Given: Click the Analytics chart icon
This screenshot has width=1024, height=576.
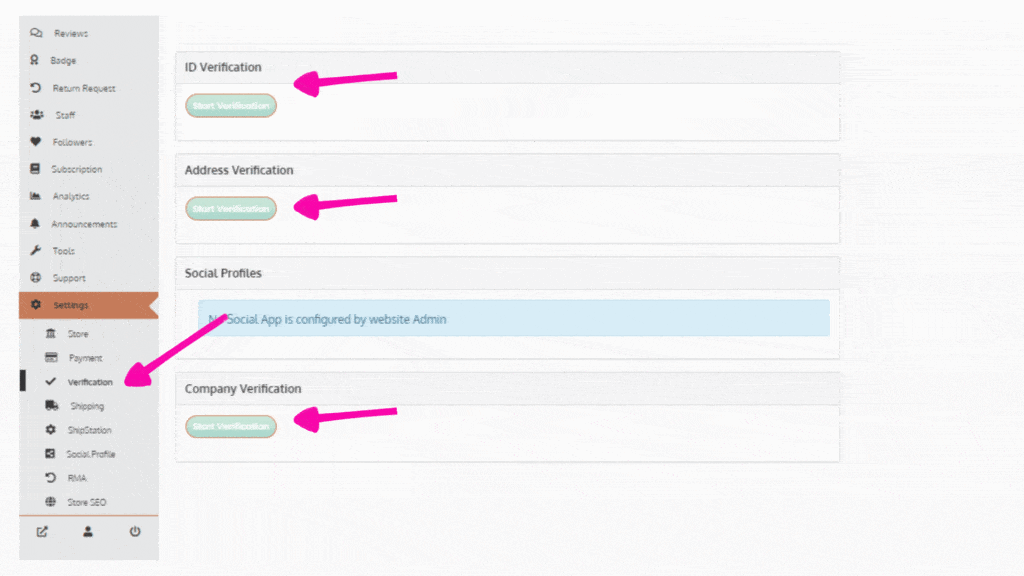Looking at the screenshot, I should (36, 196).
